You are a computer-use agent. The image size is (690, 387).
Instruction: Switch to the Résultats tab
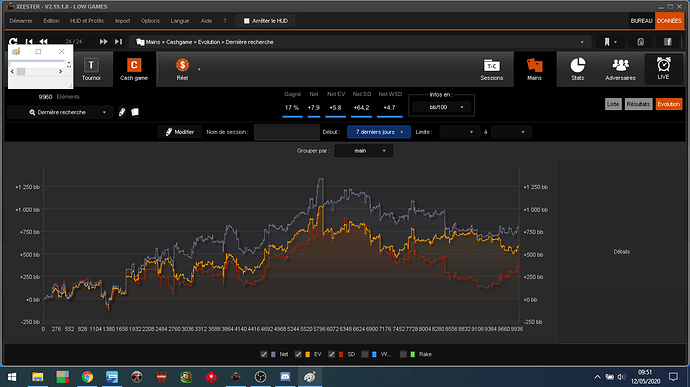[638, 104]
